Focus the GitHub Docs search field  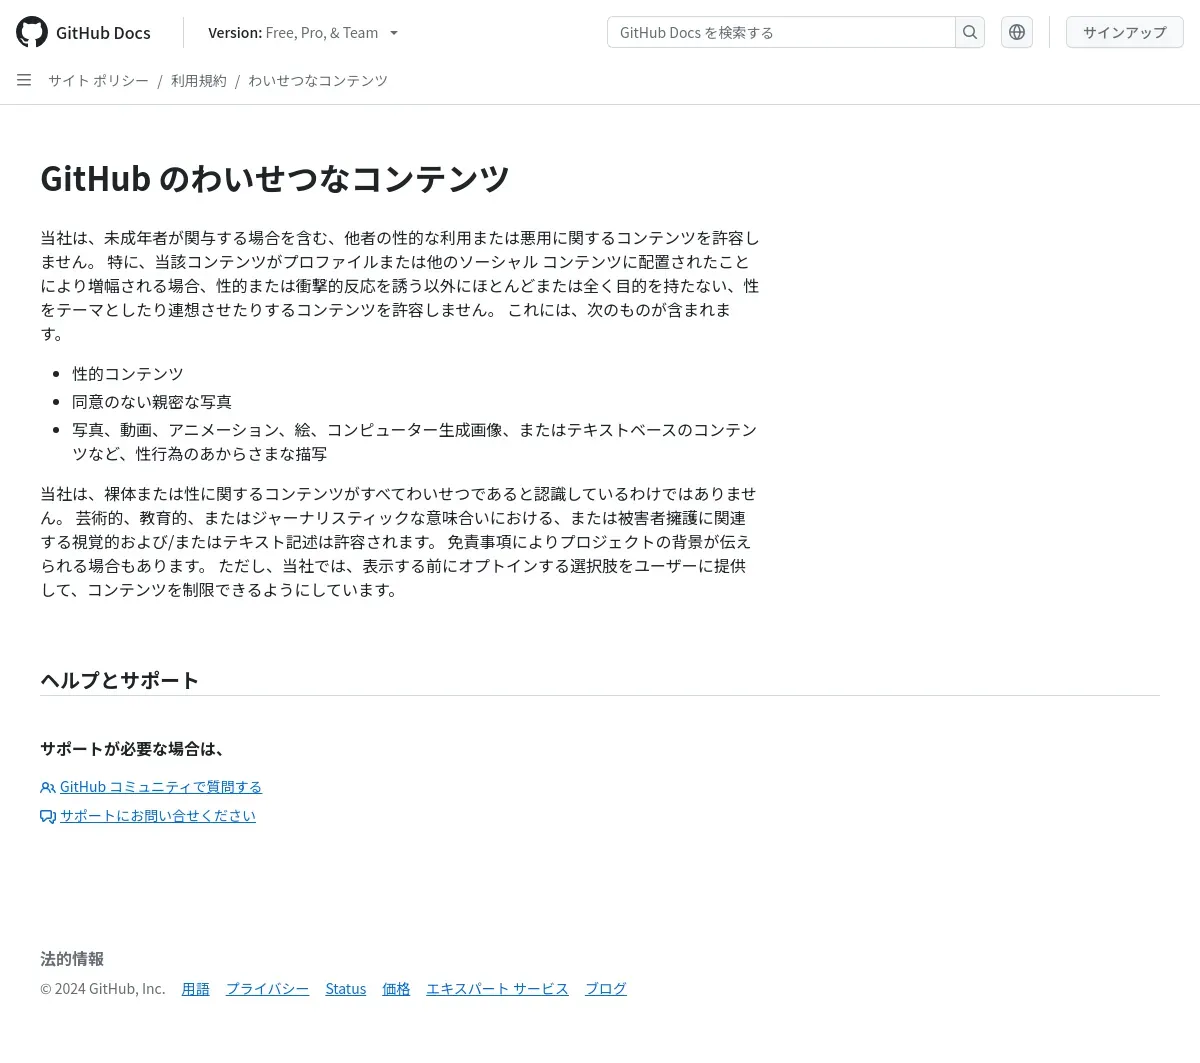(781, 32)
